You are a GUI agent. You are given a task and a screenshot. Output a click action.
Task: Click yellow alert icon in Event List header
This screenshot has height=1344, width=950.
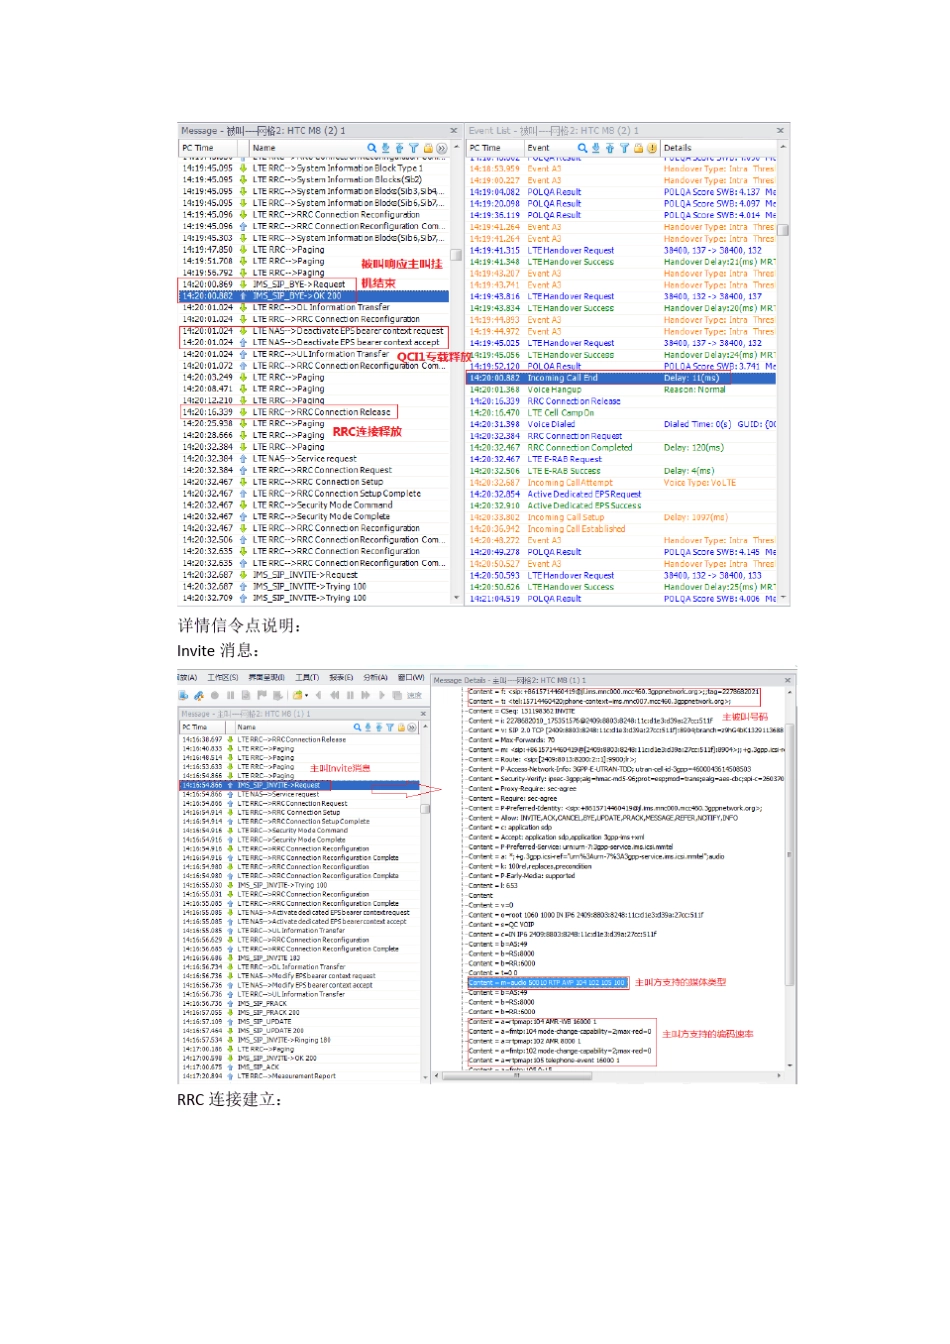pyautogui.click(x=652, y=147)
